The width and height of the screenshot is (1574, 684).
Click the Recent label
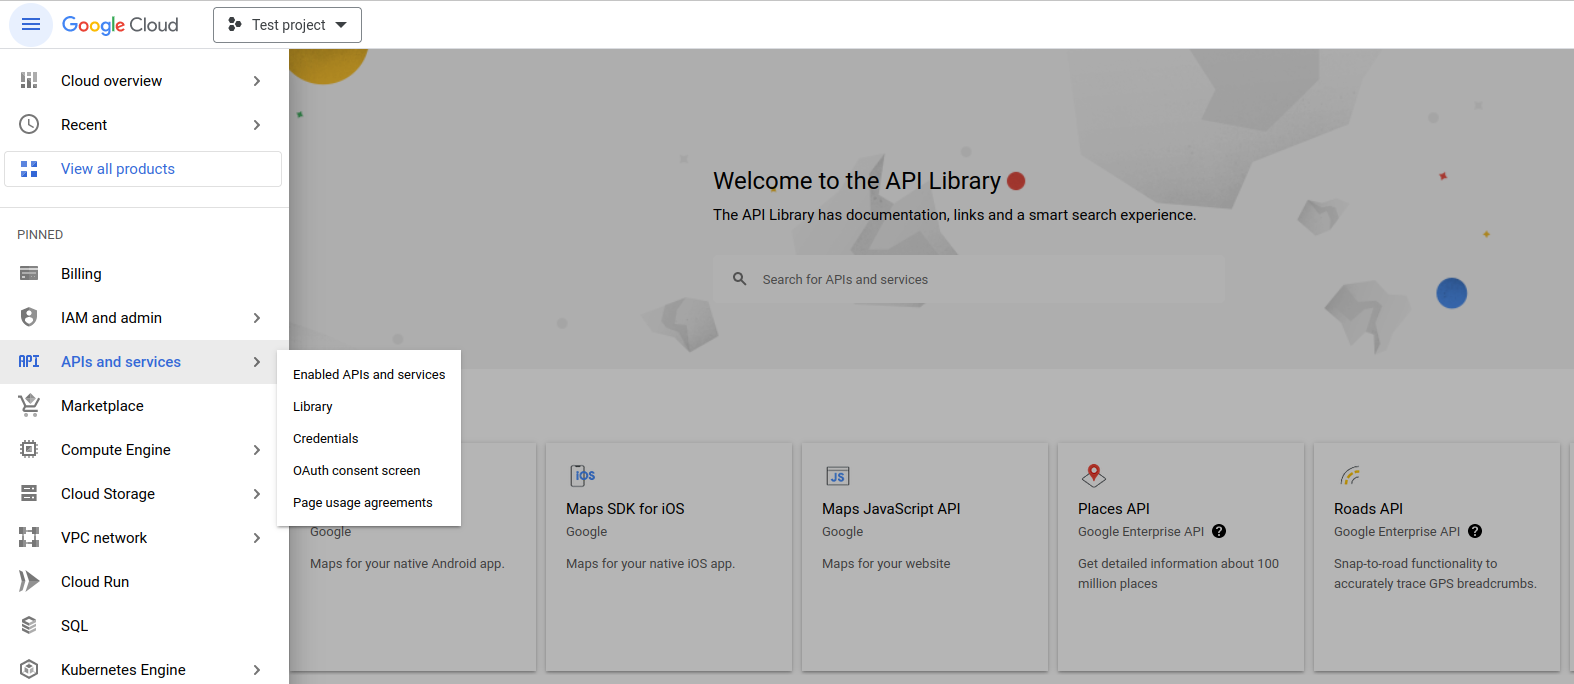[84, 124]
